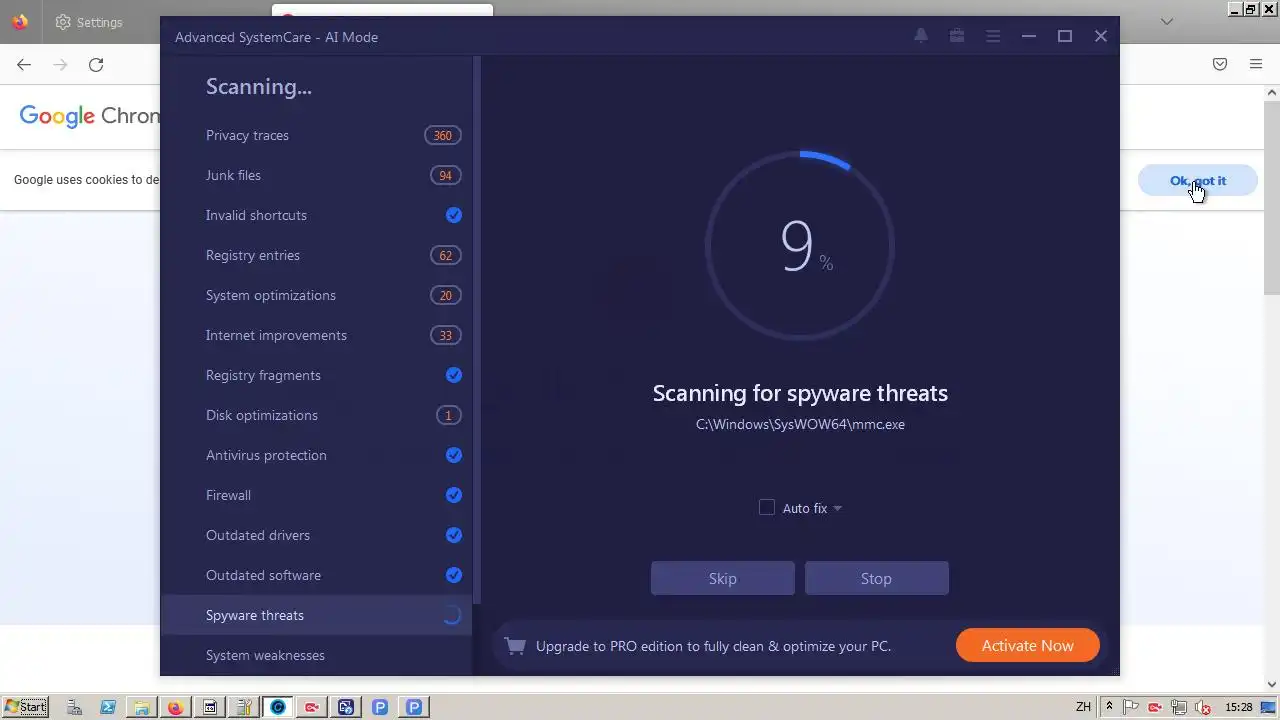This screenshot has height=720, width=1280.
Task: Open Firefox from the taskbar
Action: (x=175, y=707)
